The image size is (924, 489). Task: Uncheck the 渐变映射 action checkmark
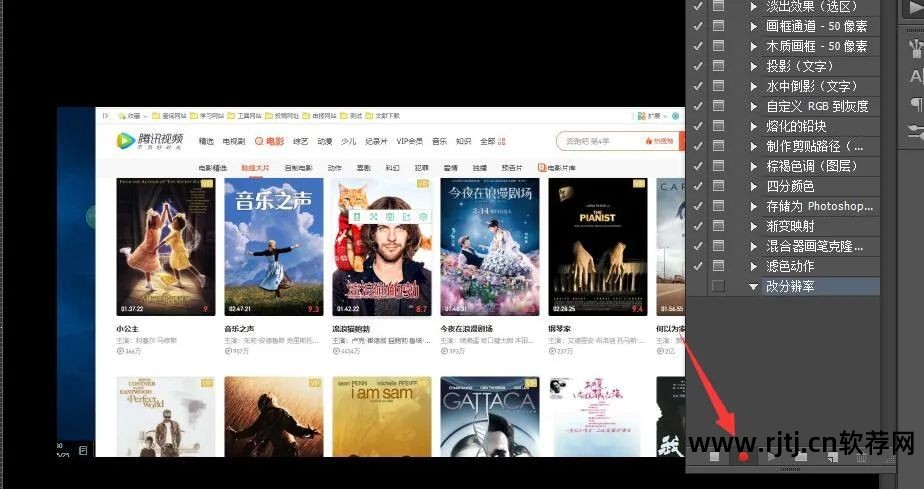coord(698,226)
